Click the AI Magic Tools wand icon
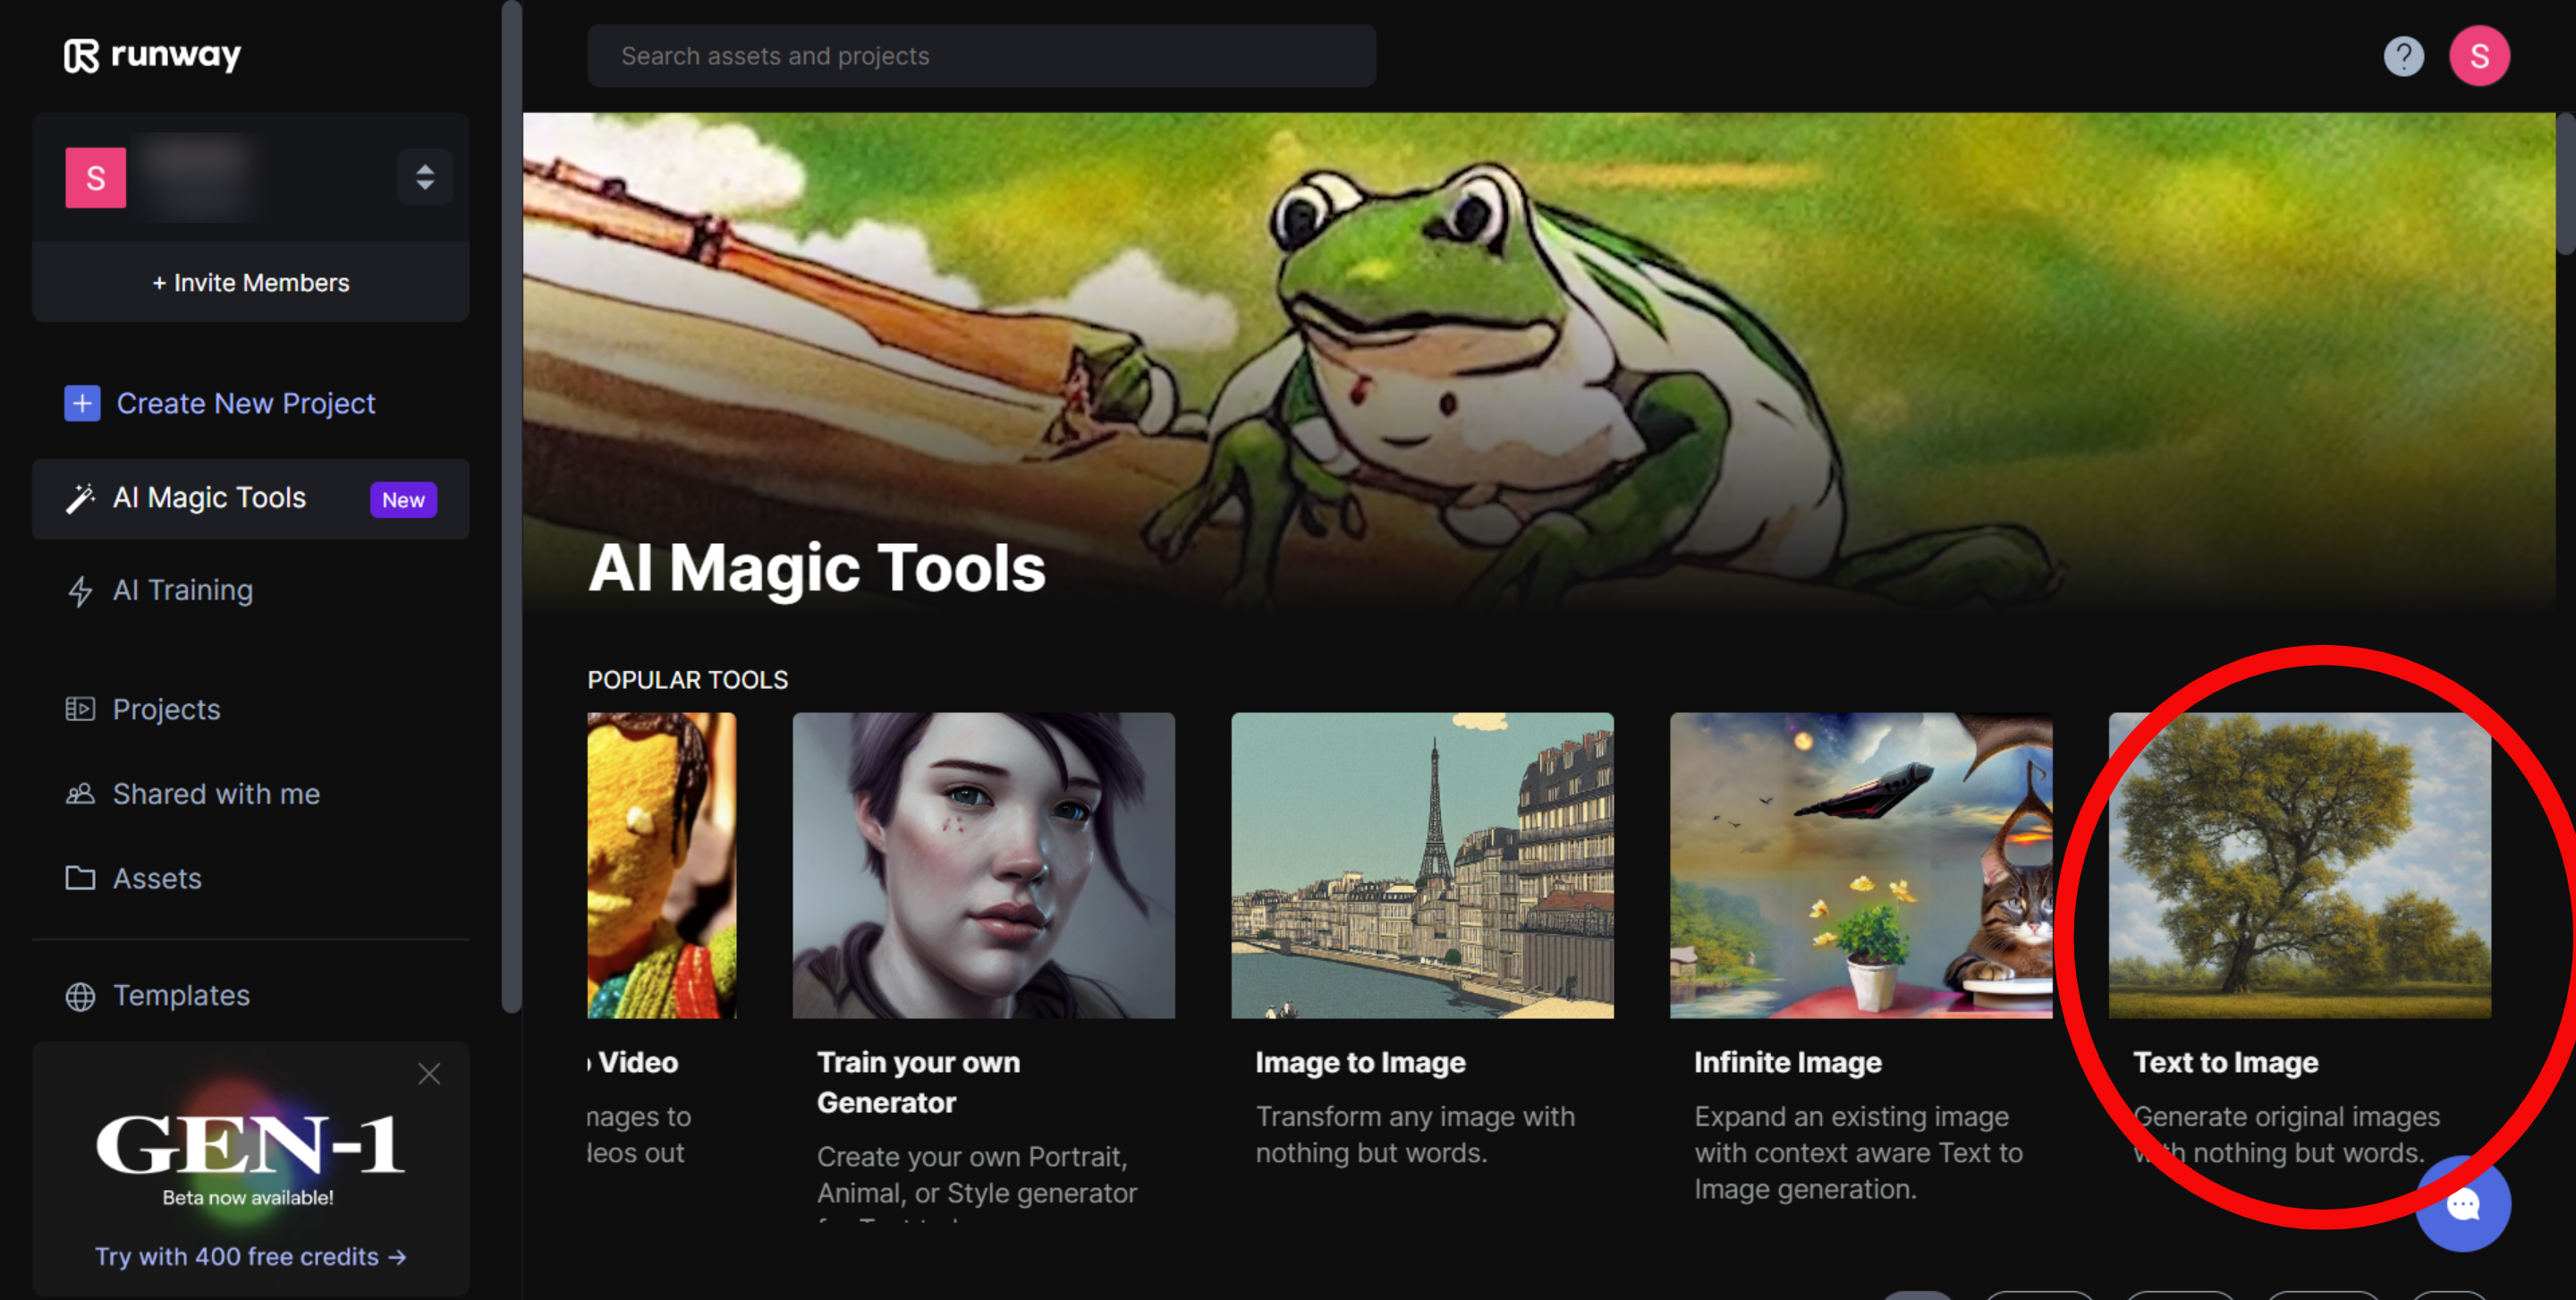2576x1300 pixels. pyautogui.click(x=80, y=498)
